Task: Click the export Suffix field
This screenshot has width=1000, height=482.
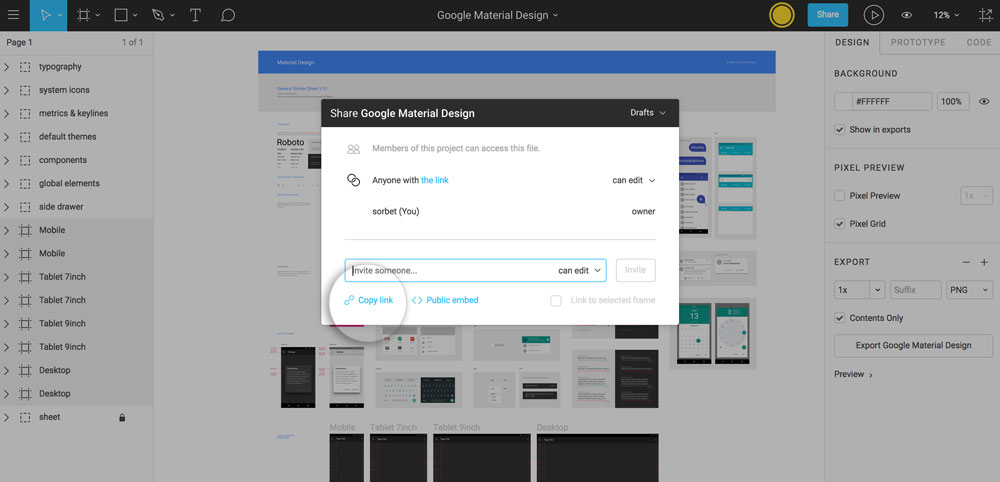Action: point(916,290)
